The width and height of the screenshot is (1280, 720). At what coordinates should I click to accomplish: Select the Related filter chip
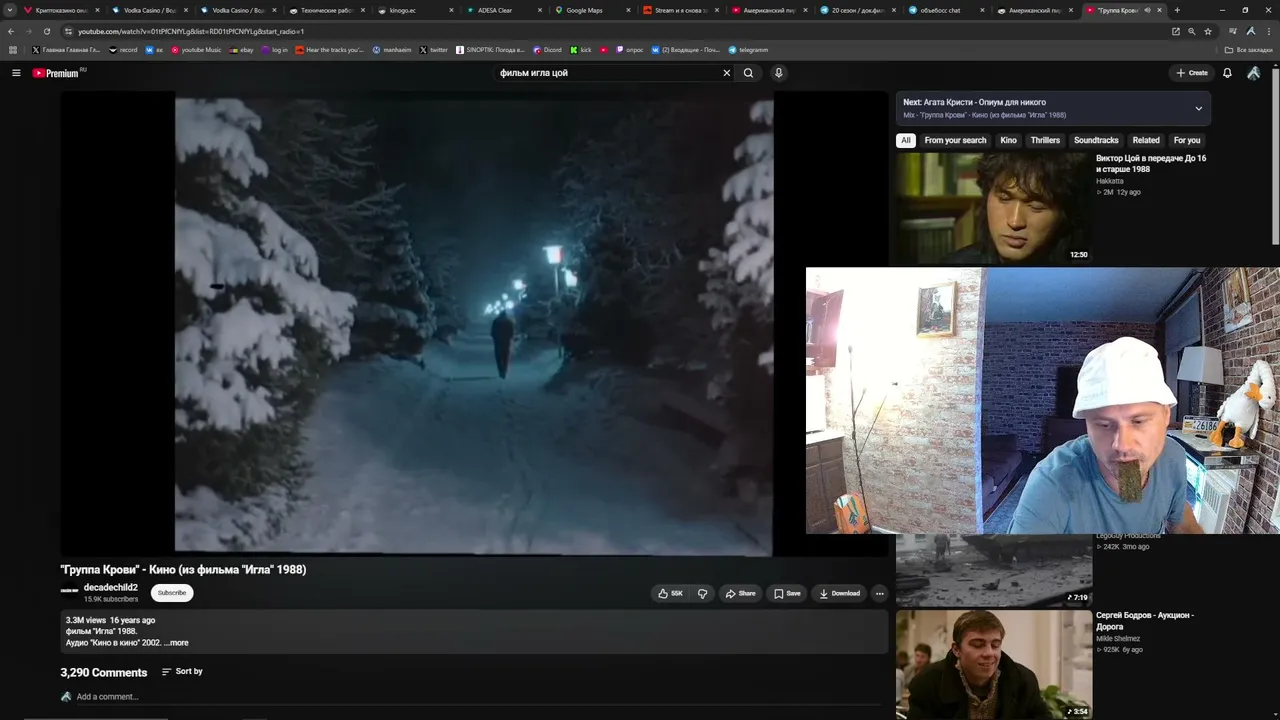pyautogui.click(x=1146, y=140)
